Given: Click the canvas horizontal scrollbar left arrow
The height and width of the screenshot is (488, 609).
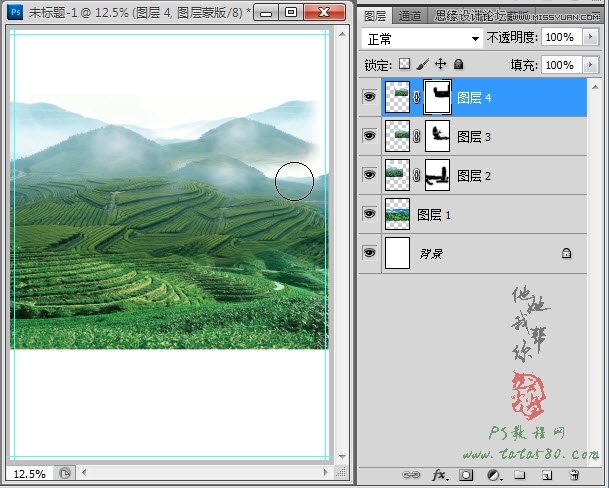Looking at the screenshot, I should point(84,472).
